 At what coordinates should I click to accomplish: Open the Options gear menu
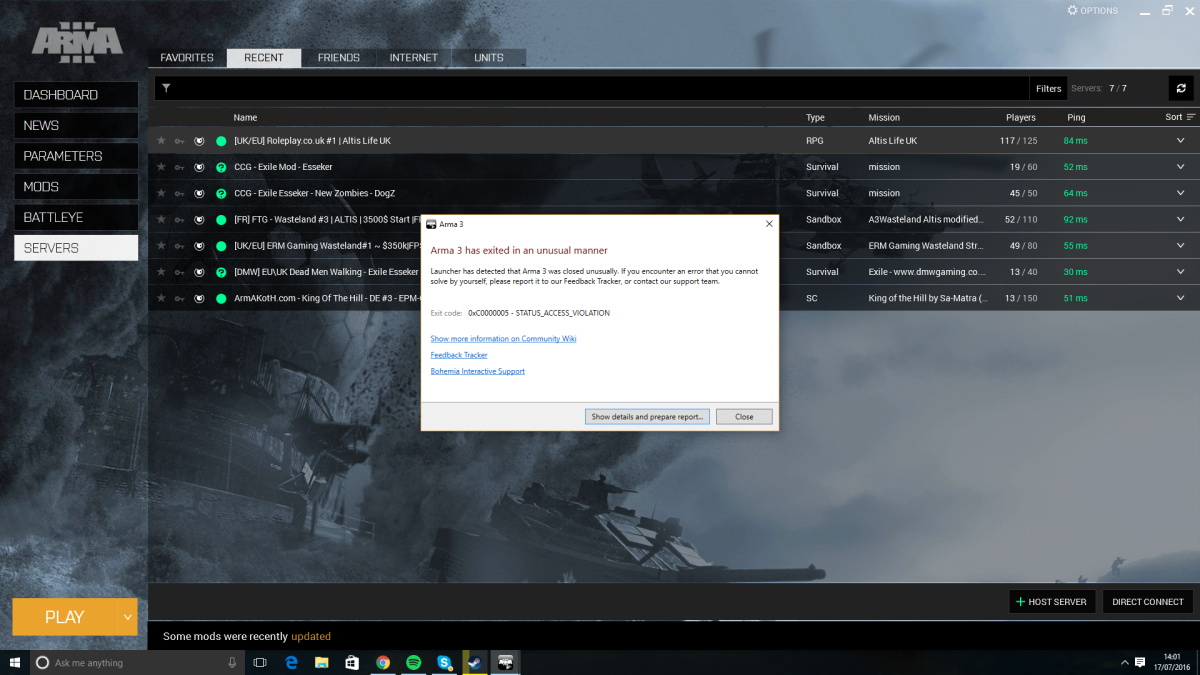1092,10
